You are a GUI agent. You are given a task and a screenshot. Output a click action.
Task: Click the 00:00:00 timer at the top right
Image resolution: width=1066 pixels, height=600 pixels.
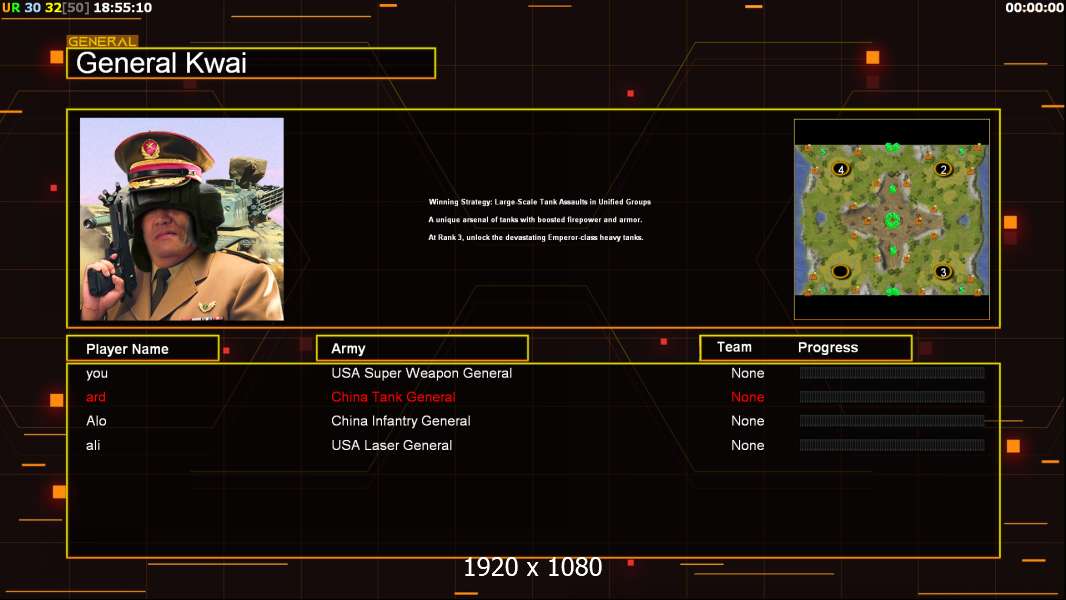point(1034,8)
